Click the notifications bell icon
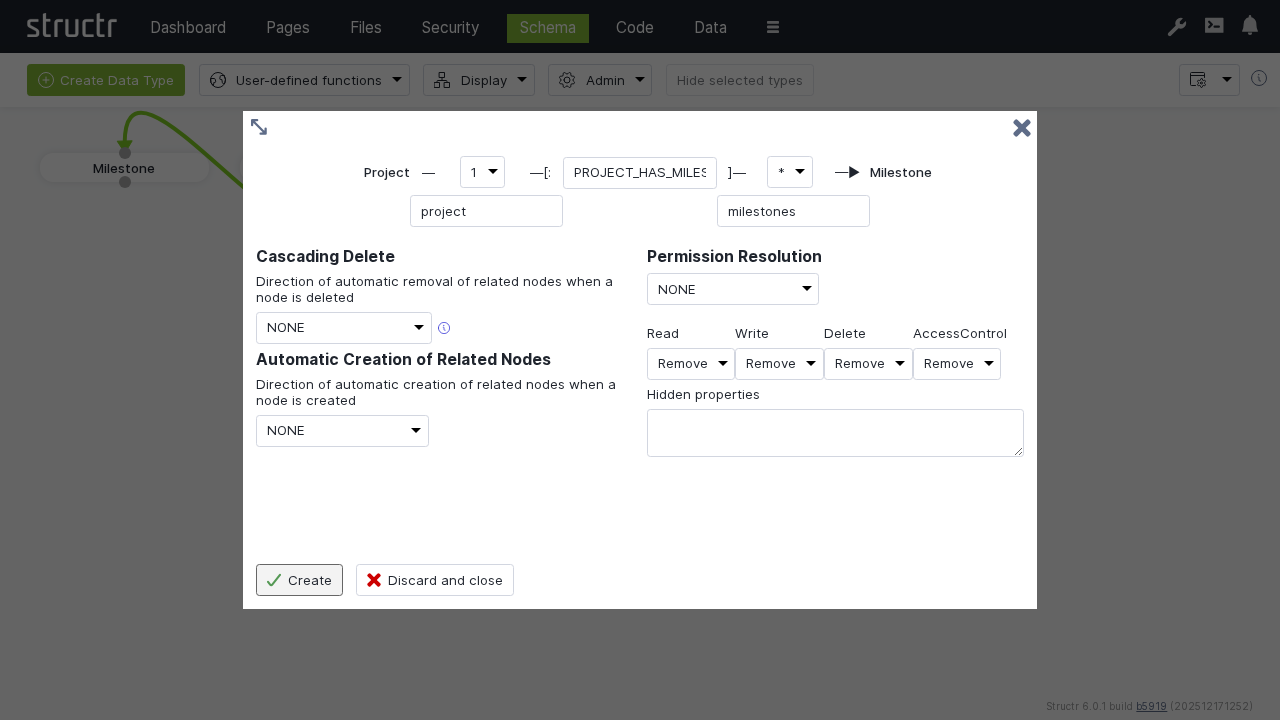Image resolution: width=1280 pixels, height=720 pixels. (x=1250, y=26)
